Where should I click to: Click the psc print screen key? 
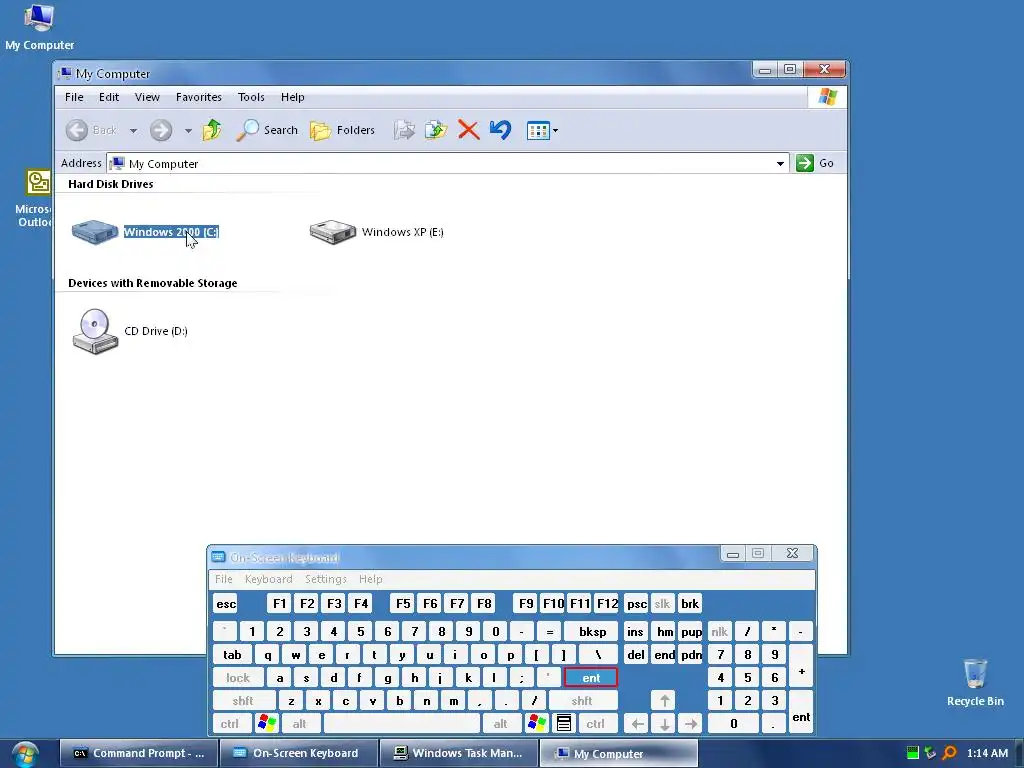point(637,604)
